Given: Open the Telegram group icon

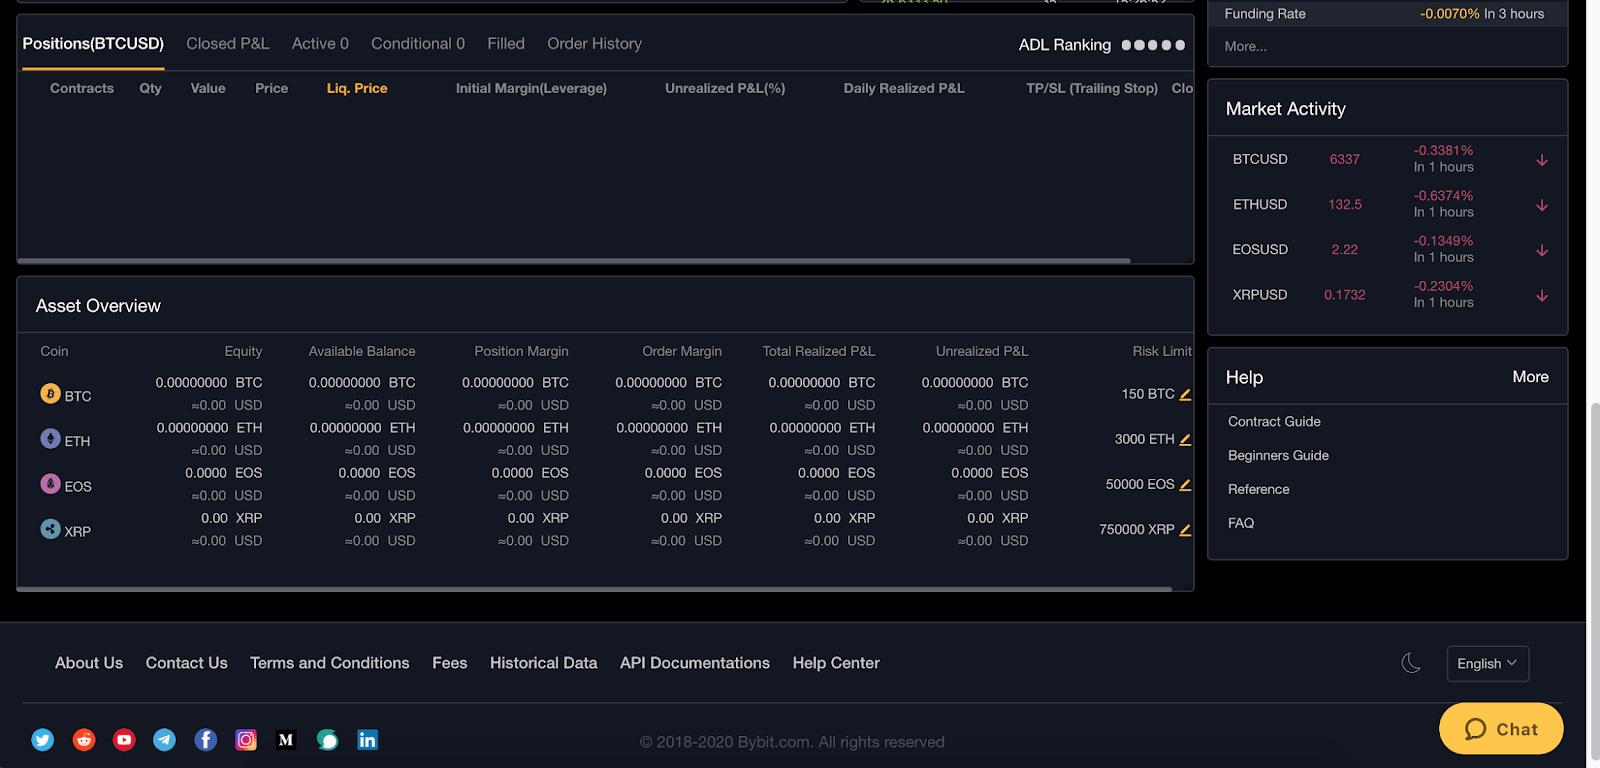Looking at the screenshot, I should coord(164,740).
